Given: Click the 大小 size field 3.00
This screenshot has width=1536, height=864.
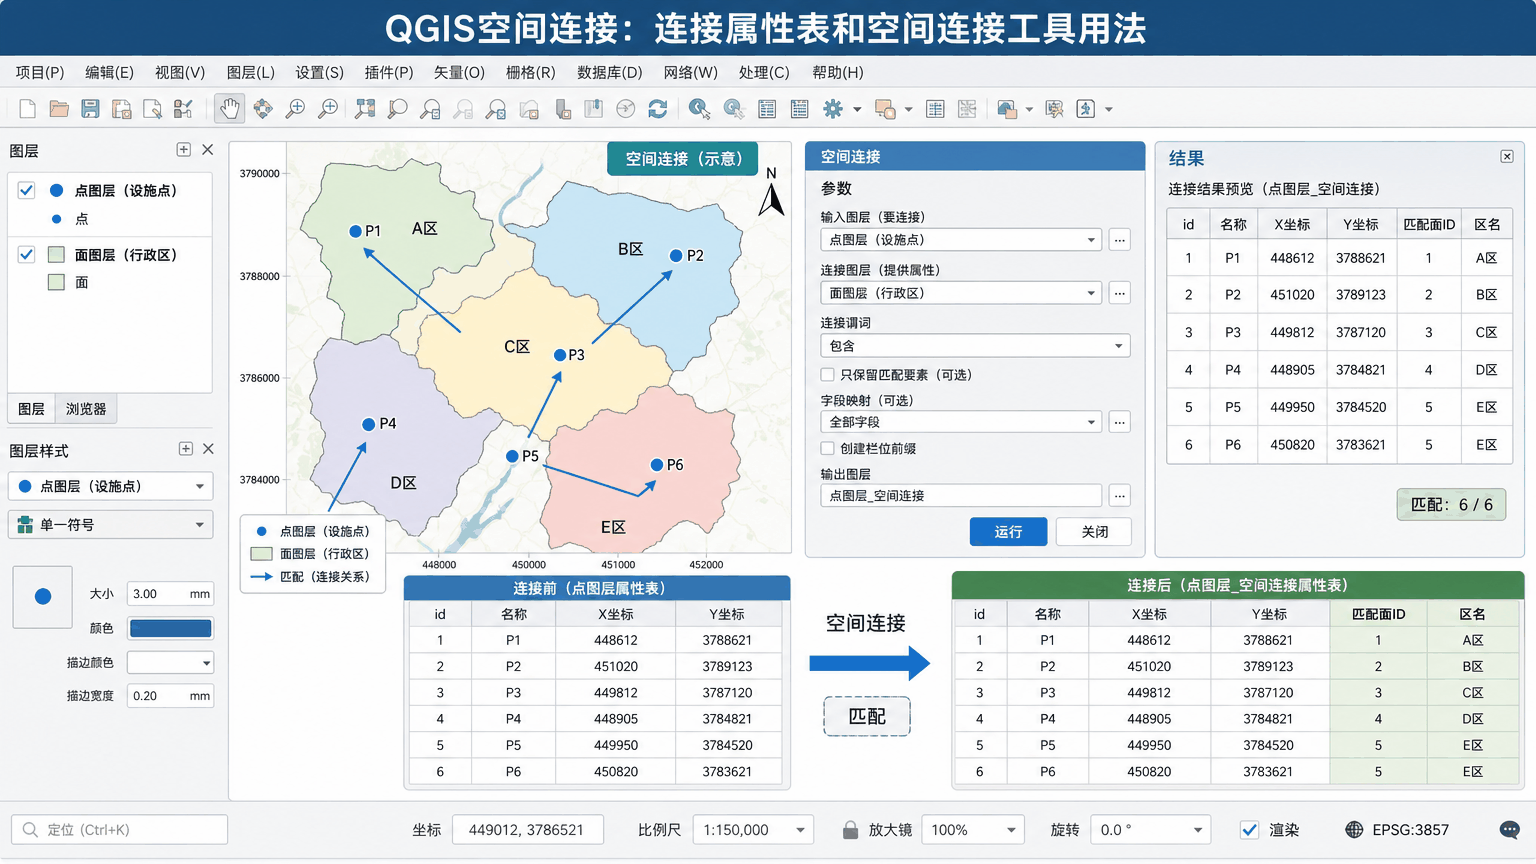Looking at the screenshot, I should click(170, 594).
